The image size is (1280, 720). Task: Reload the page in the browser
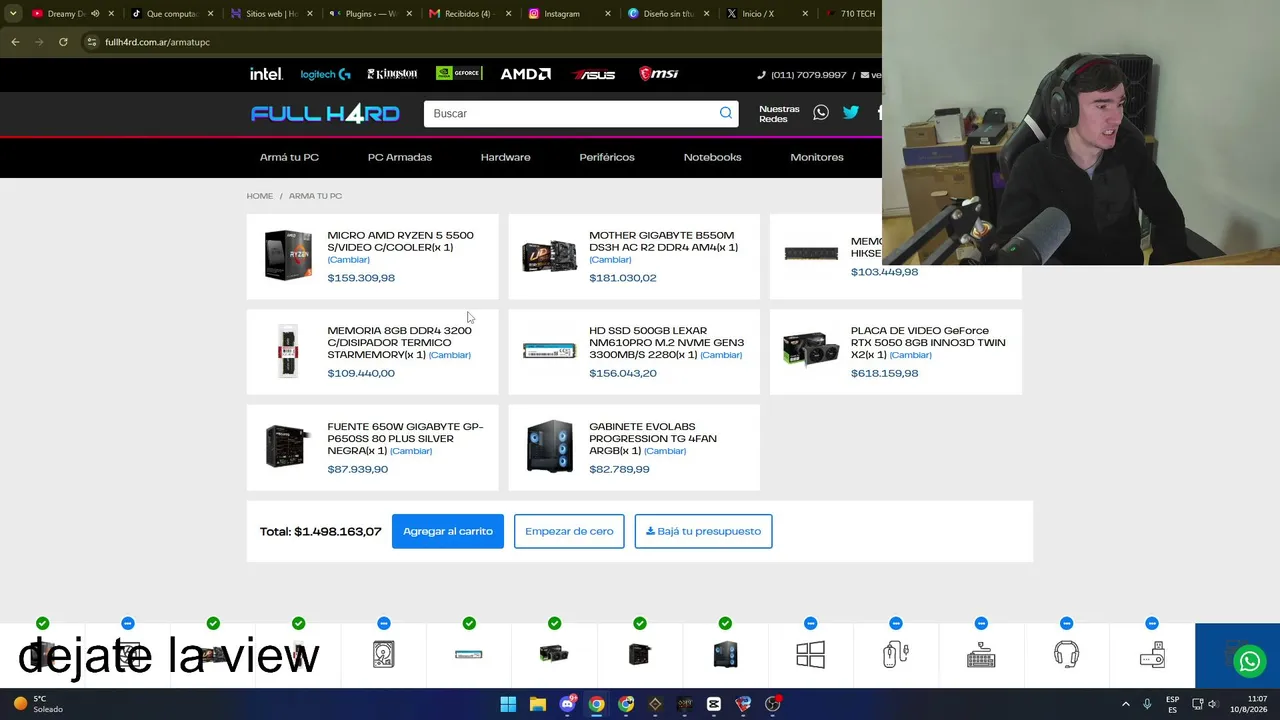tap(63, 42)
